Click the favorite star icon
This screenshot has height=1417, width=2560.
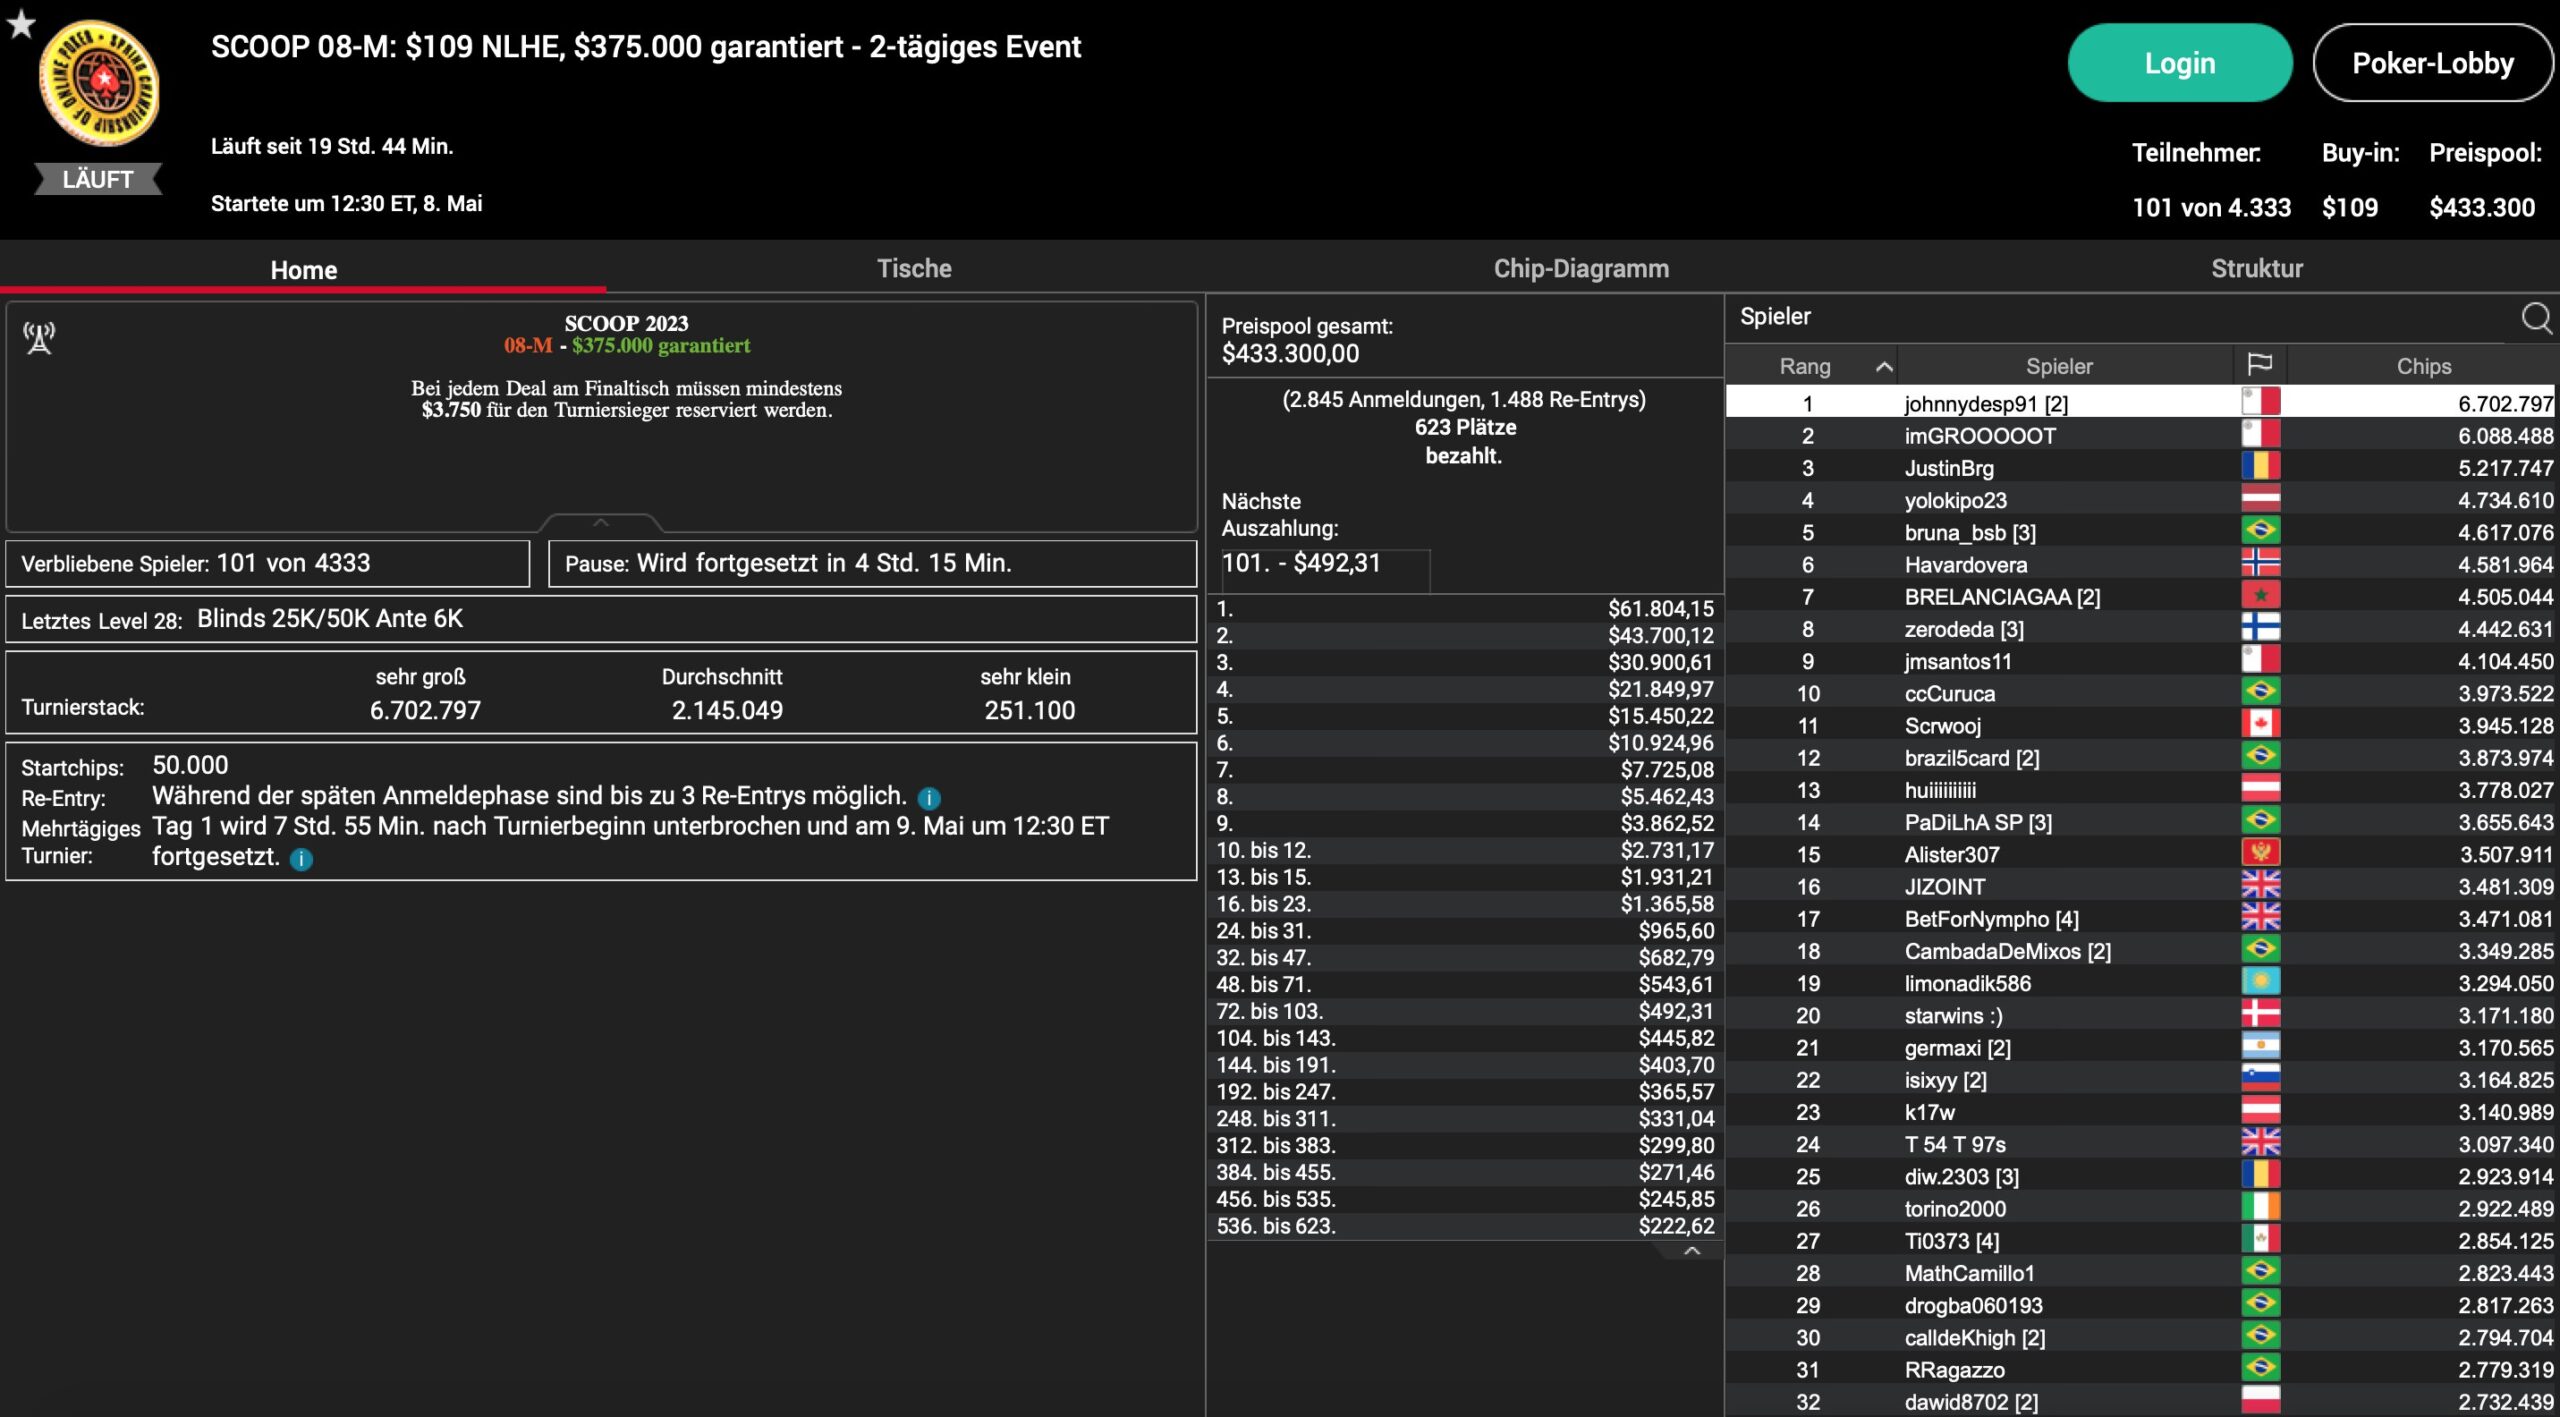[x=21, y=24]
